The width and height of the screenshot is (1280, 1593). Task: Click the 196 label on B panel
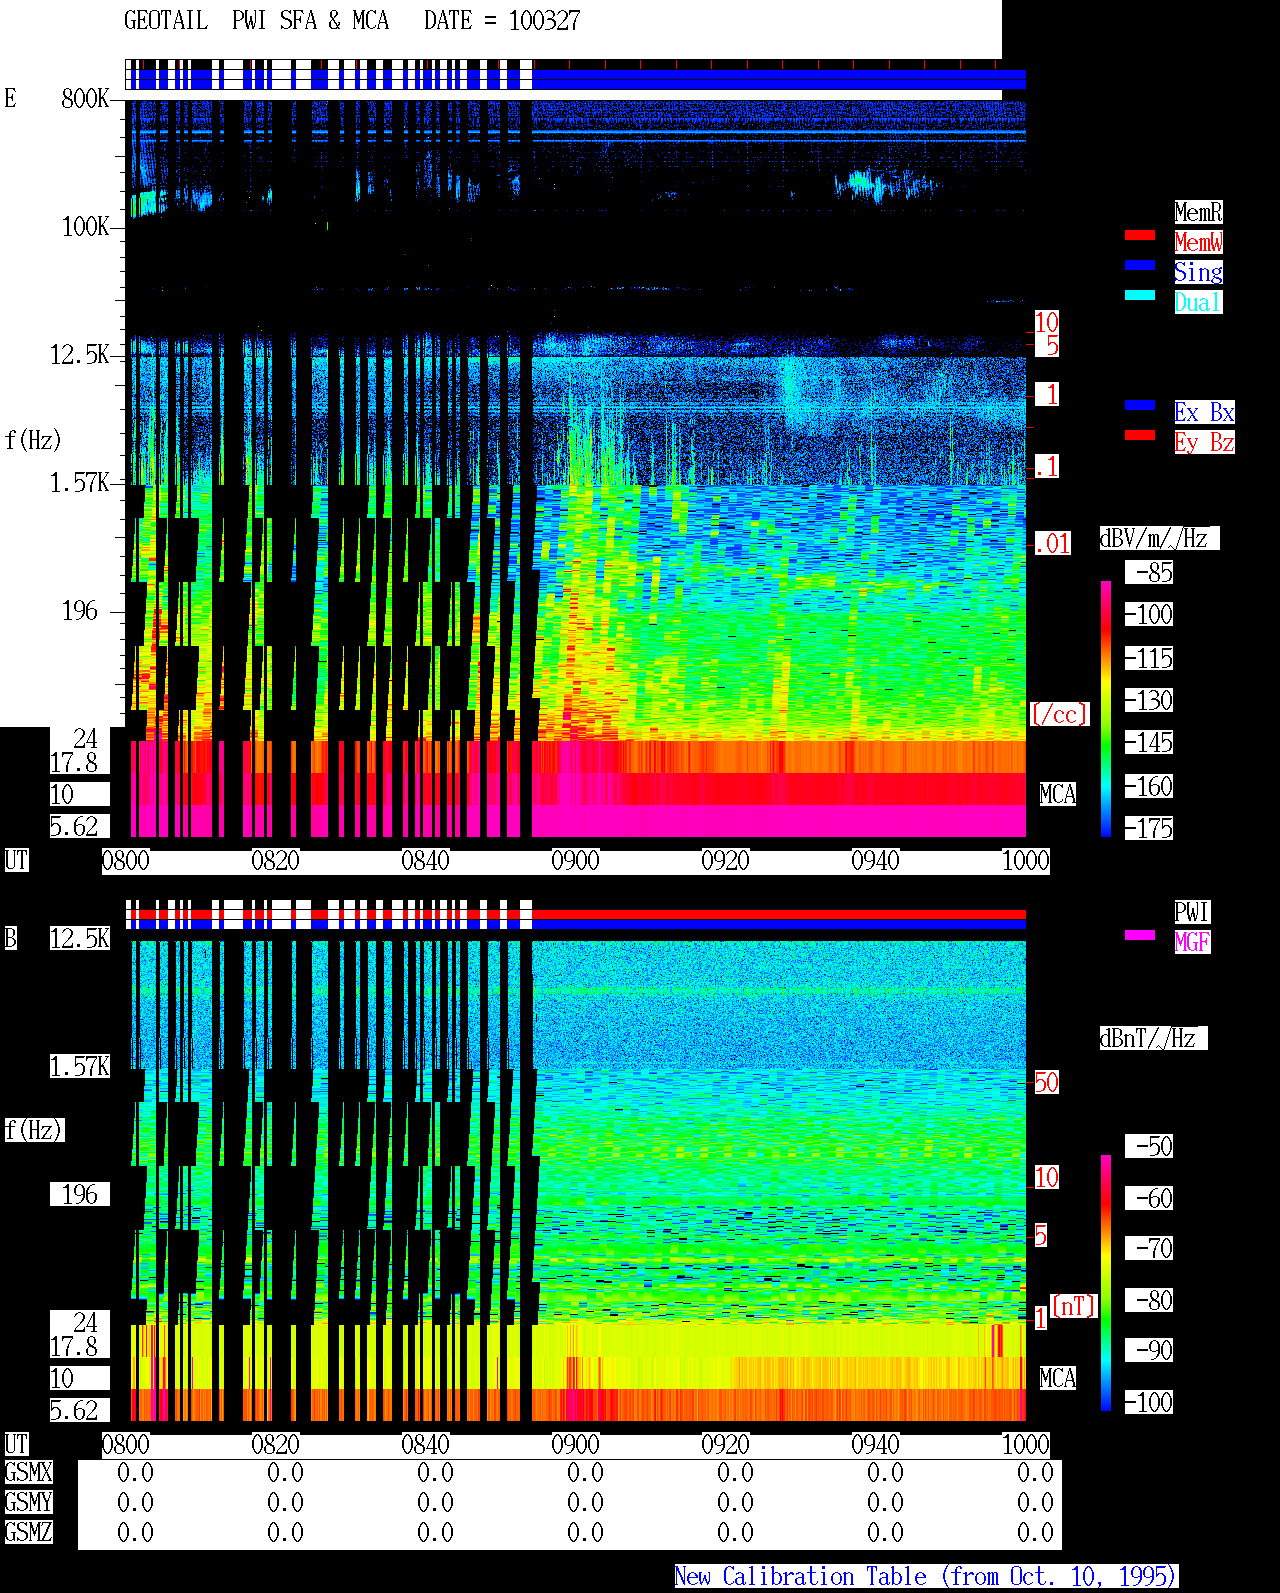click(80, 1194)
